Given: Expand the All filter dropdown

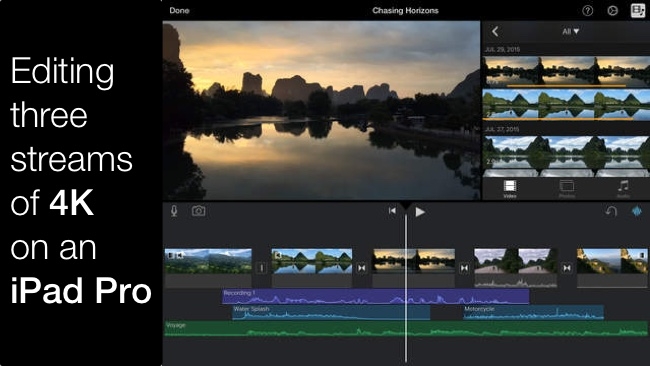Looking at the screenshot, I should point(570,32).
